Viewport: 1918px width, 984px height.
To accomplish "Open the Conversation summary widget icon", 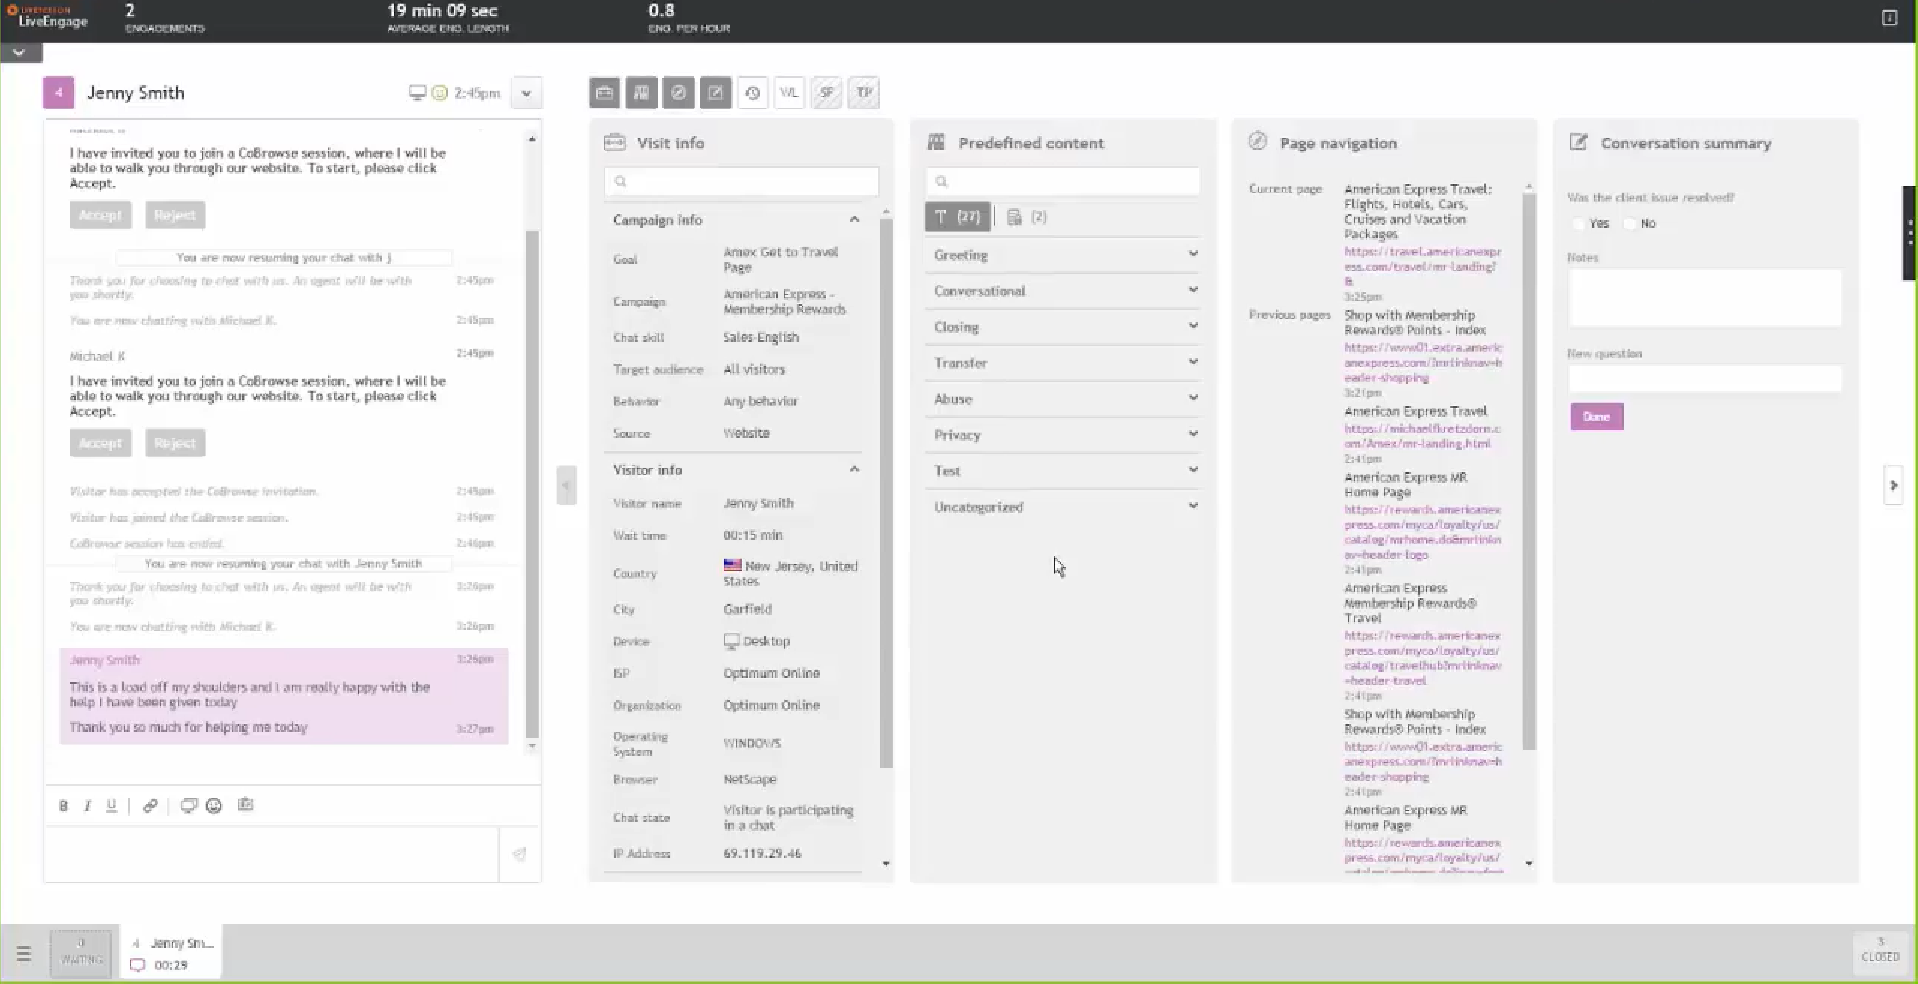I will pos(715,93).
